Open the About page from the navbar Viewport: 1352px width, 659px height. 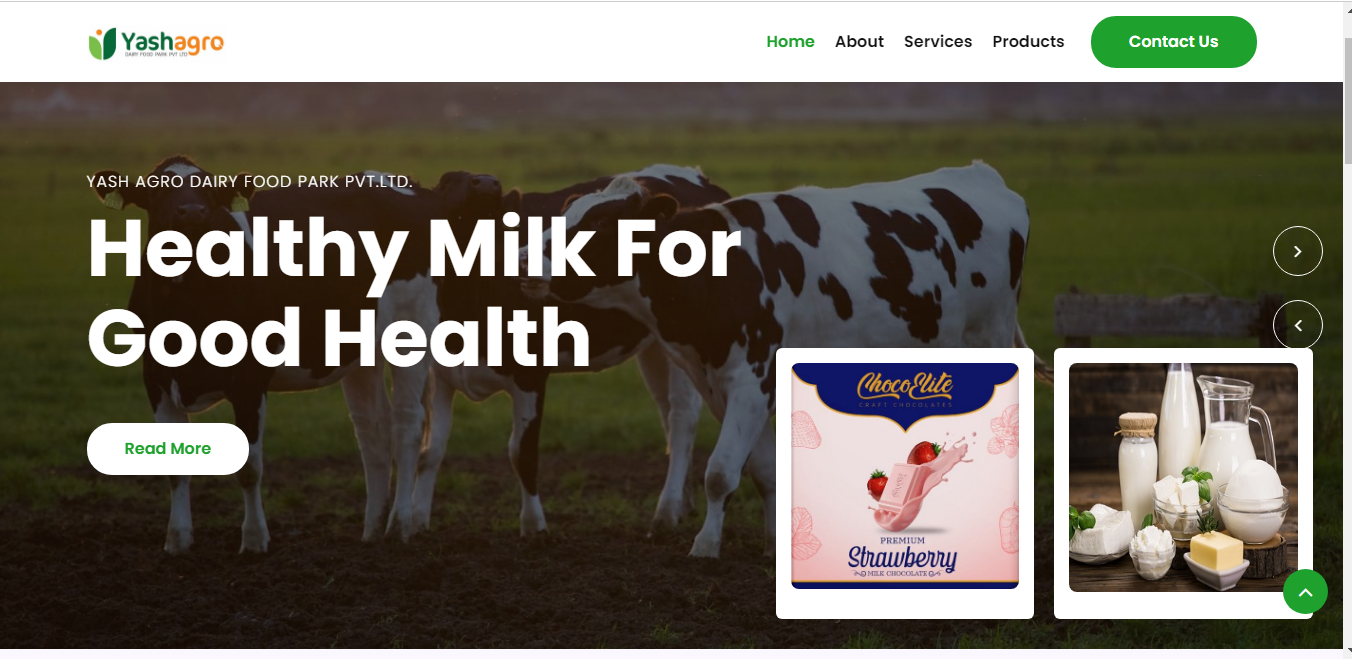pos(859,42)
